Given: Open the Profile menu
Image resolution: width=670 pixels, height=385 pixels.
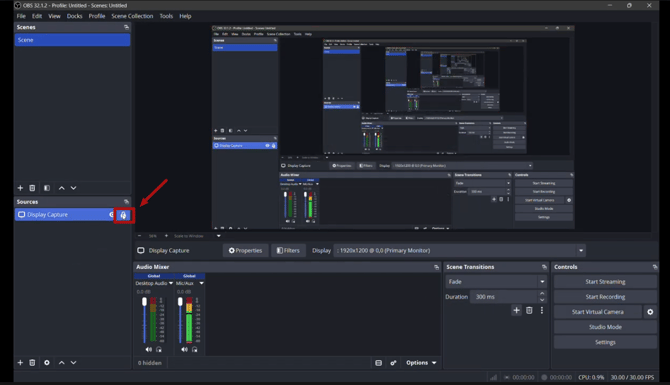Looking at the screenshot, I should pos(97,16).
